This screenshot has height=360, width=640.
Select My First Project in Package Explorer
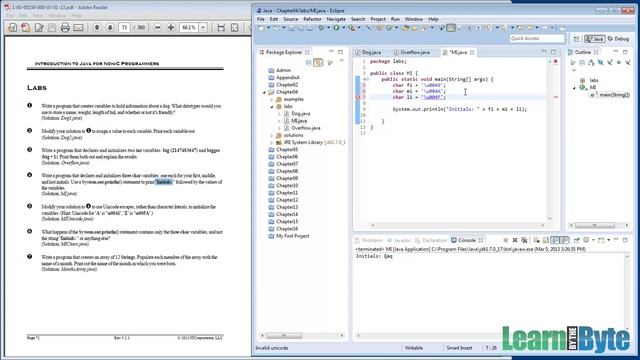pyautogui.click(x=289, y=236)
